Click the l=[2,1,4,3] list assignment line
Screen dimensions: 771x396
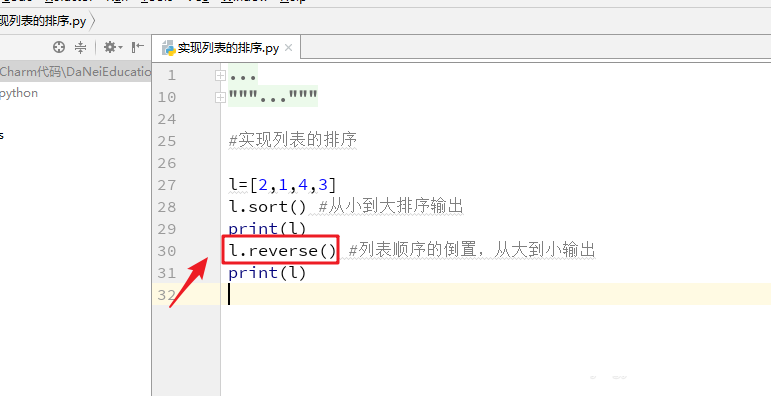click(282, 185)
